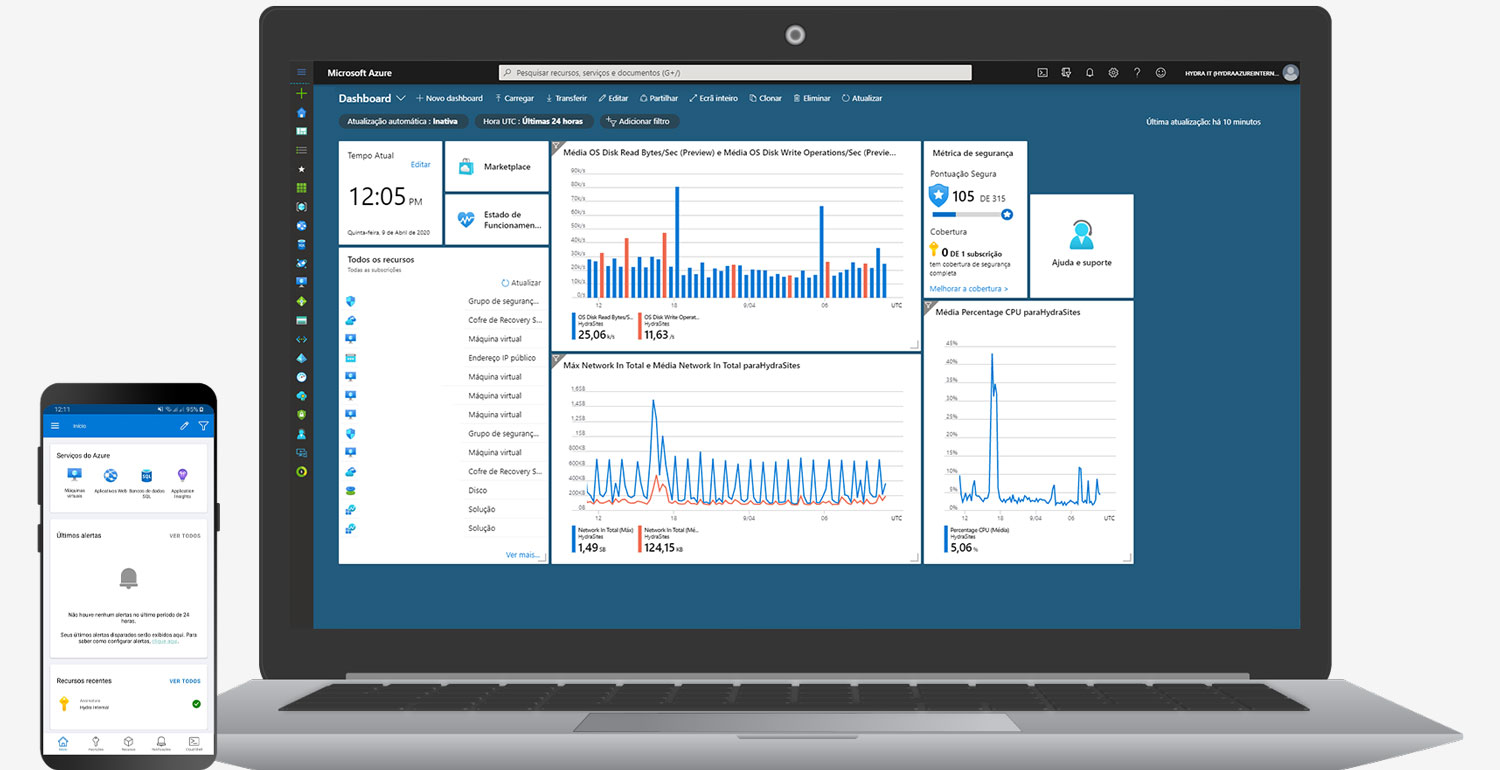Click the Favorites star icon in sidebar
1500x770 pixels.
tap(301, 169)
